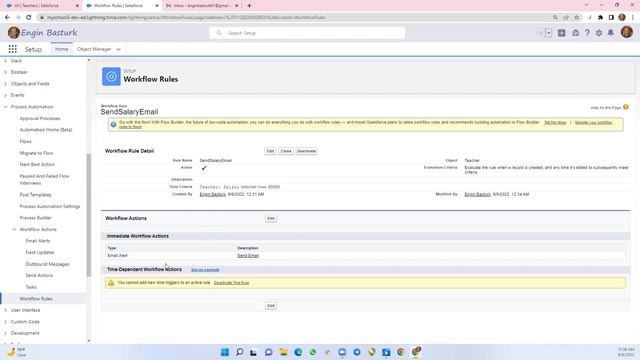Click the zoom magnifier in address bar

click(555, 18)
